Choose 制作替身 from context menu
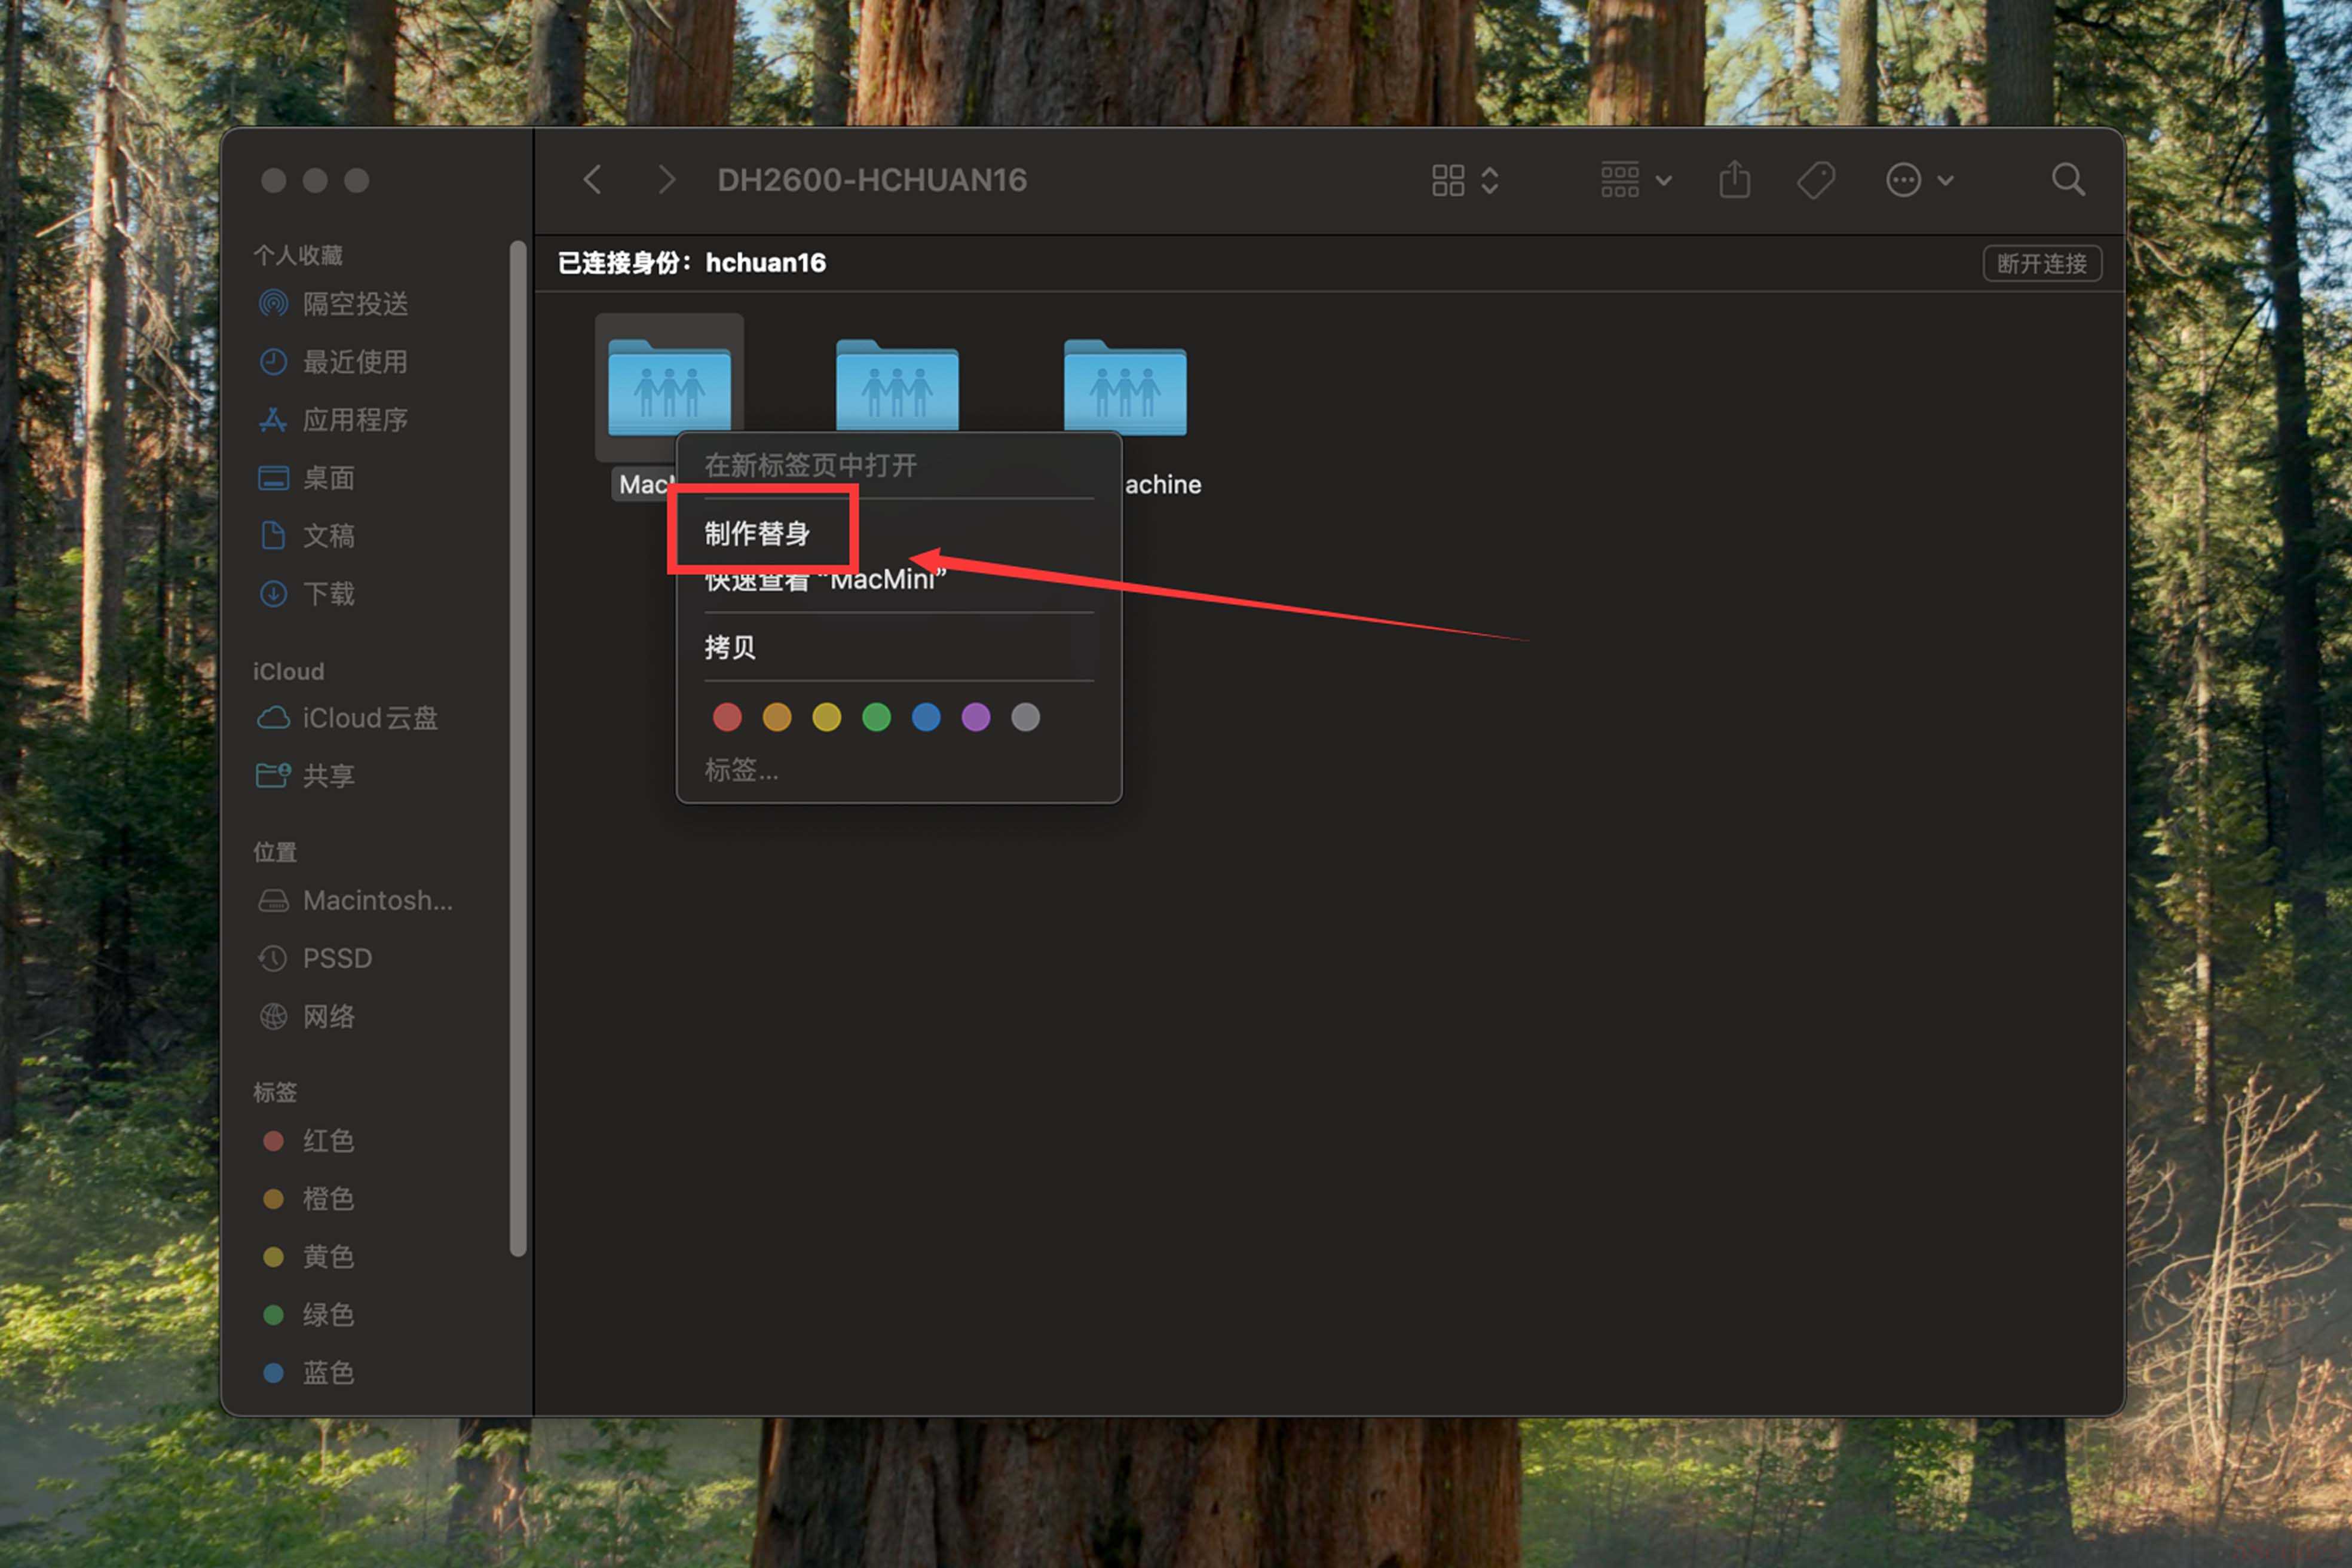 [x=757, y=533]
